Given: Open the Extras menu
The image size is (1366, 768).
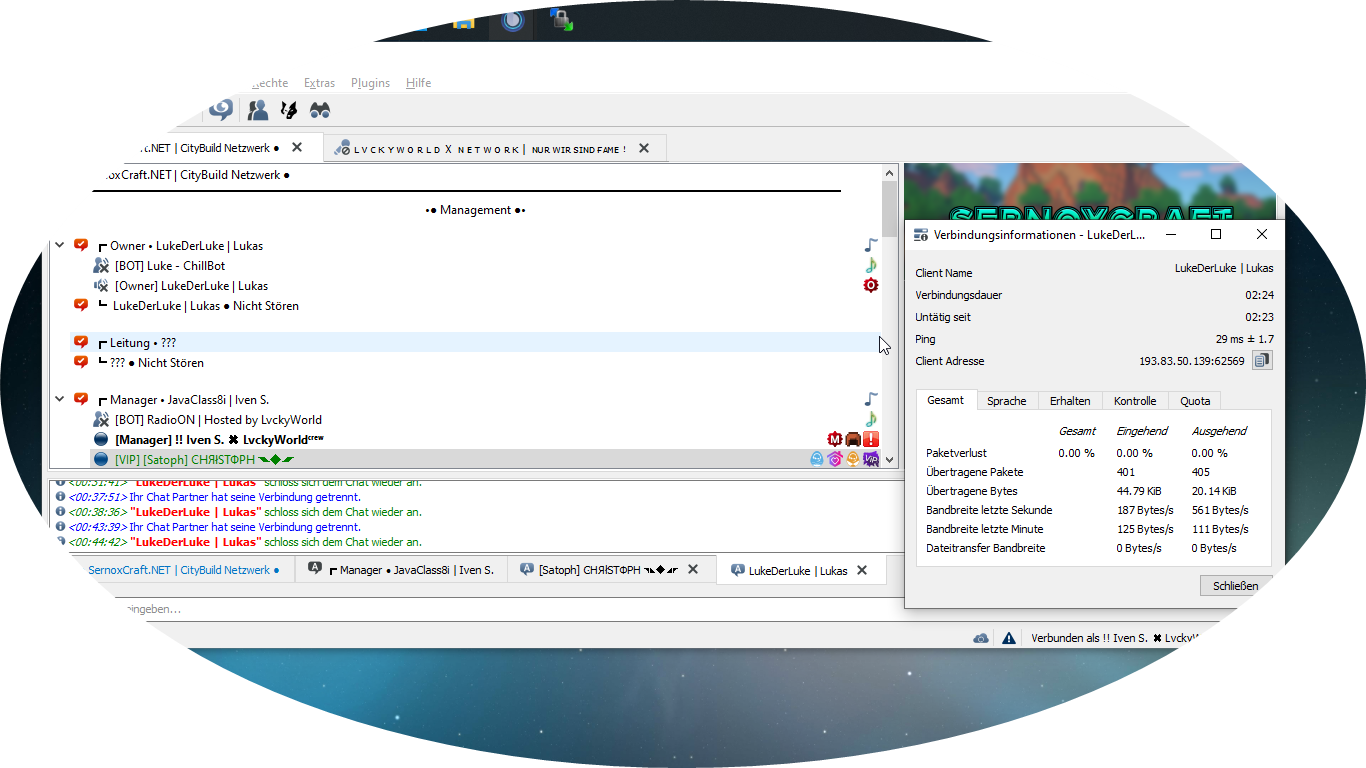Looking at the screenshot, I should [319, 83].
